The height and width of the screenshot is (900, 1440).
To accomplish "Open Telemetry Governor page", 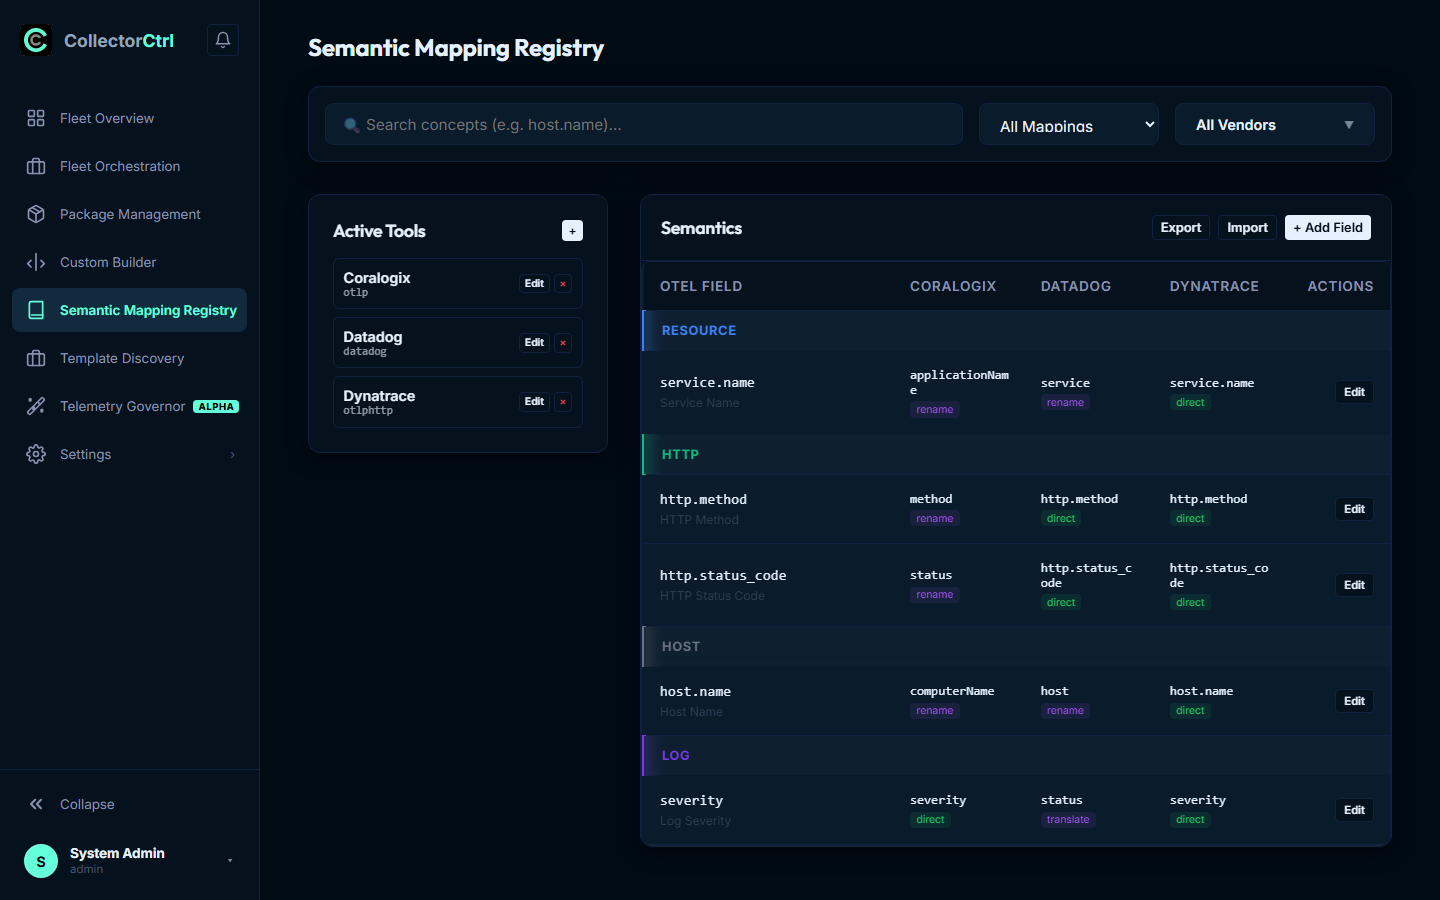I will pos(130,406).
